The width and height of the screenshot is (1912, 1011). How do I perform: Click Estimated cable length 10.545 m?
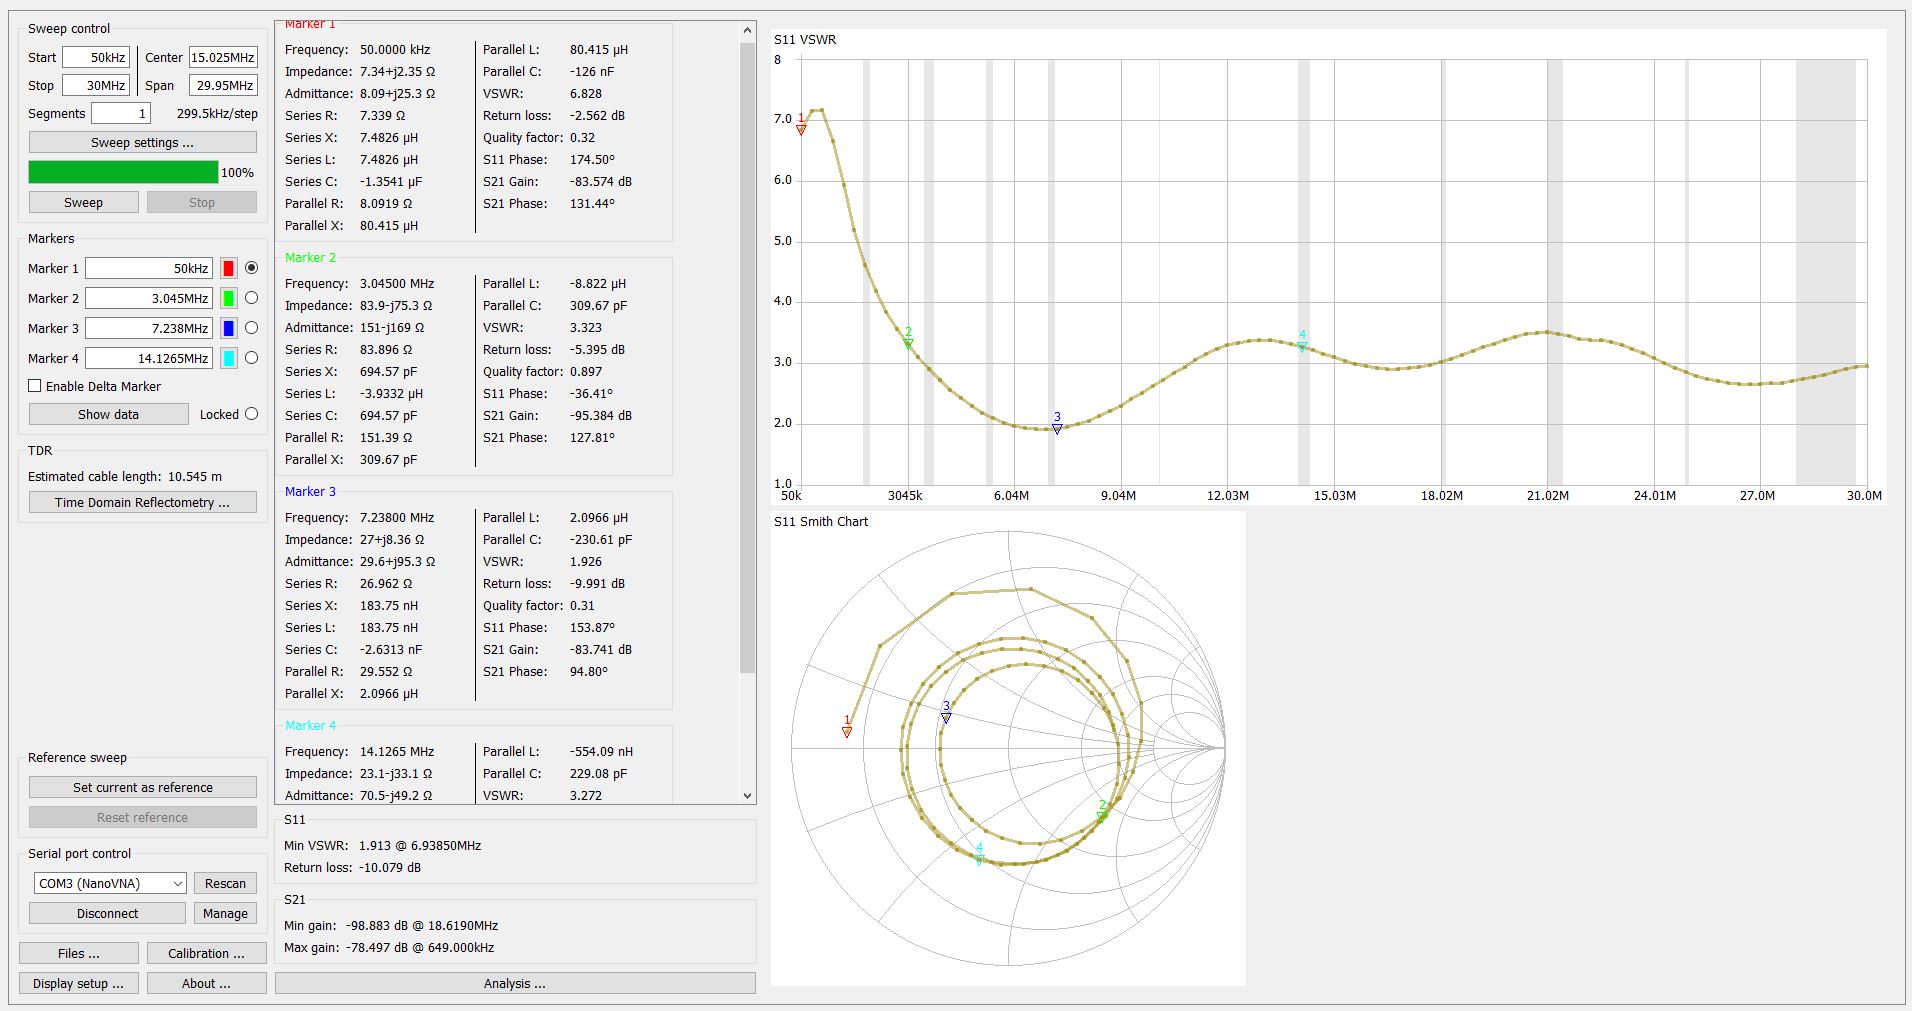coord(125,477)
